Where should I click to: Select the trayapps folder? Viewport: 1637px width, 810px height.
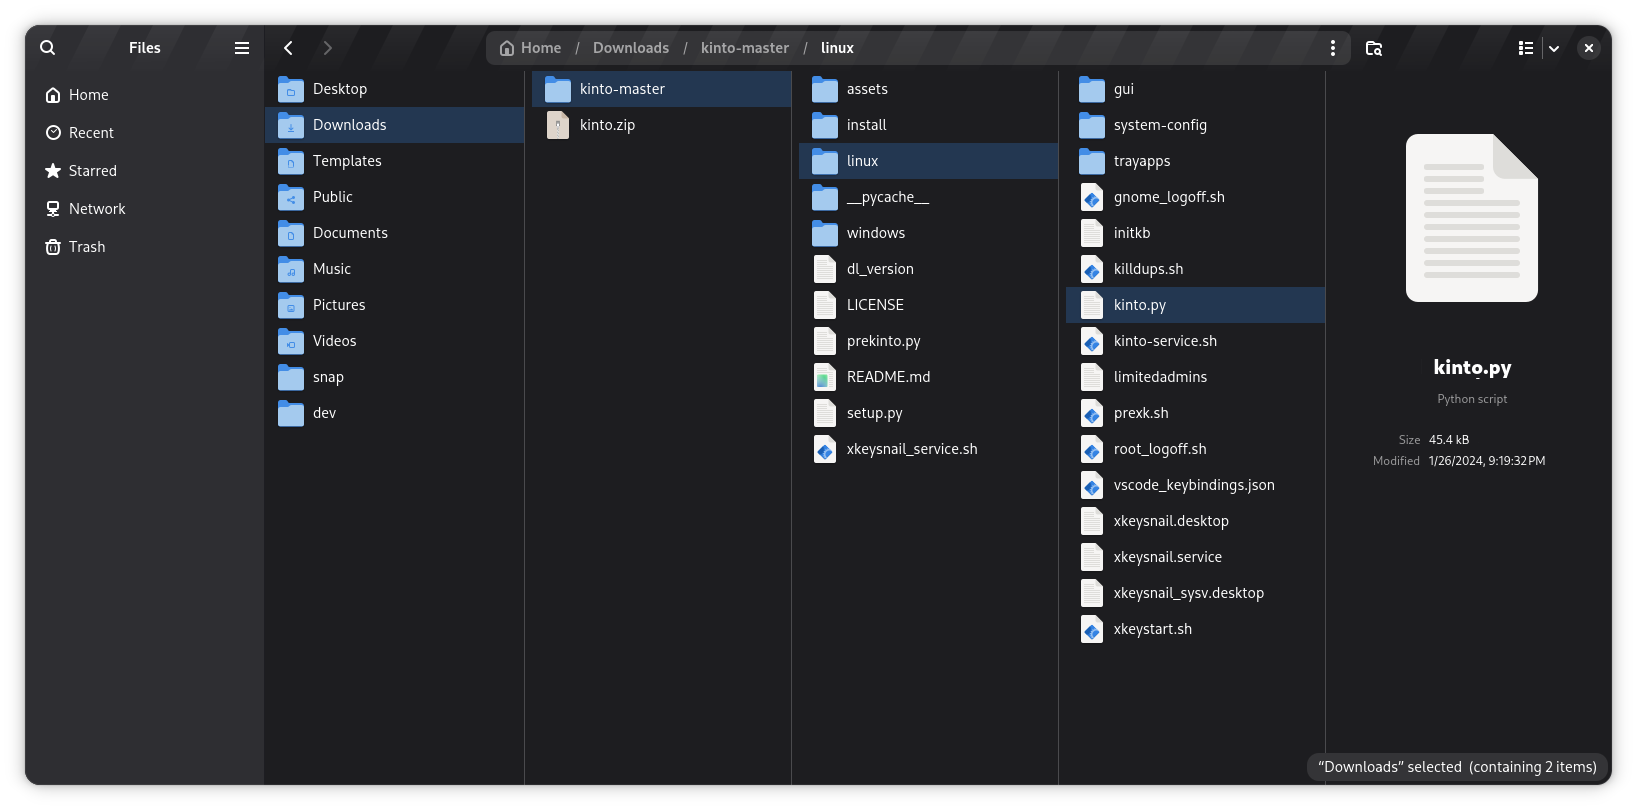pyautogui.click(x=1196, y=161)
